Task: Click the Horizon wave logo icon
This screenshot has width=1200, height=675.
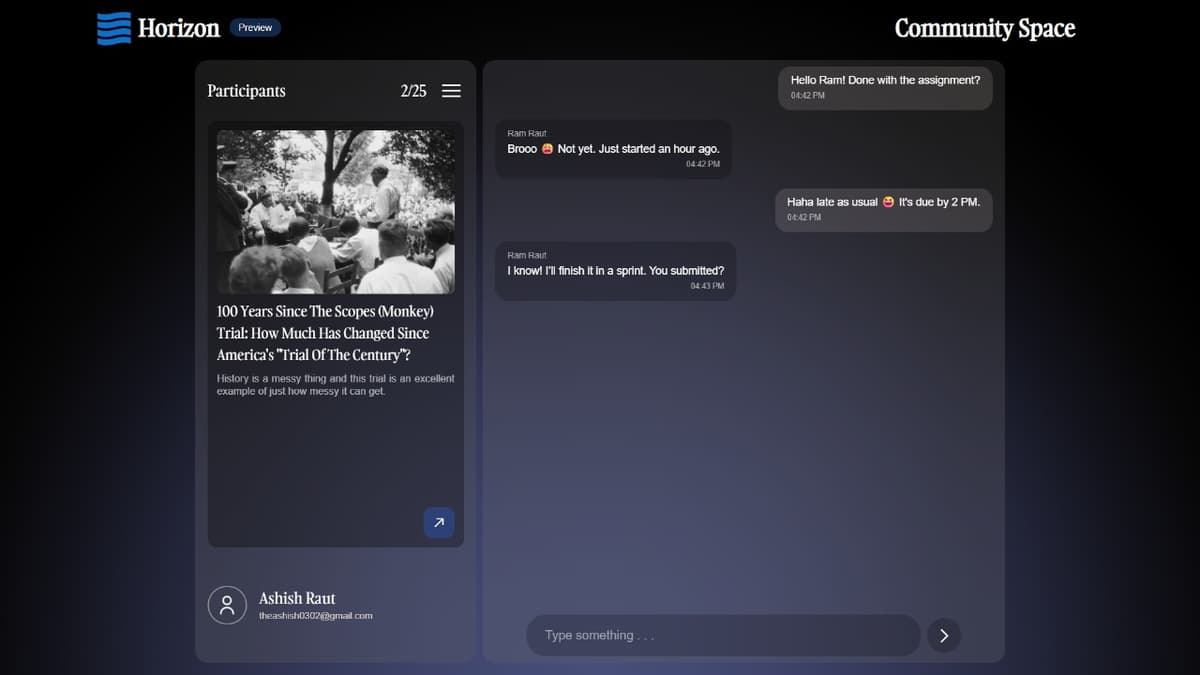Action: tap(114, 28)
